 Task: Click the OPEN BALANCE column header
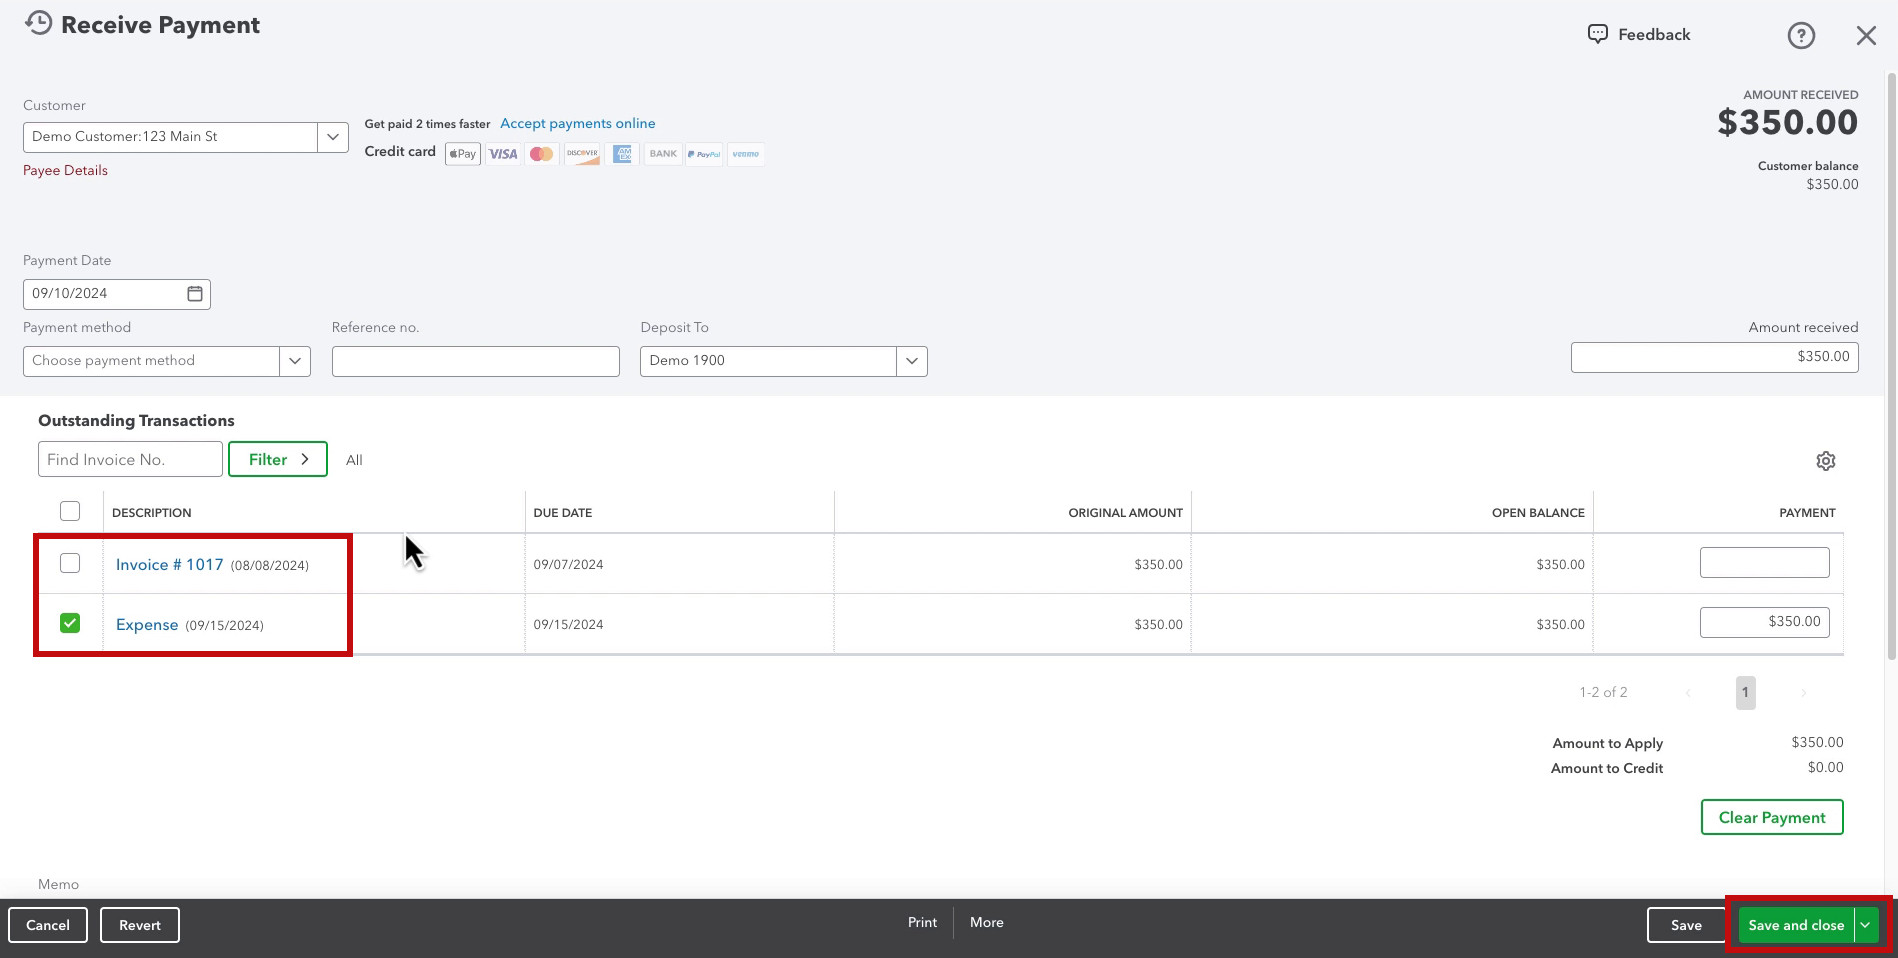pyautogui.click(x=1538, y=513)
